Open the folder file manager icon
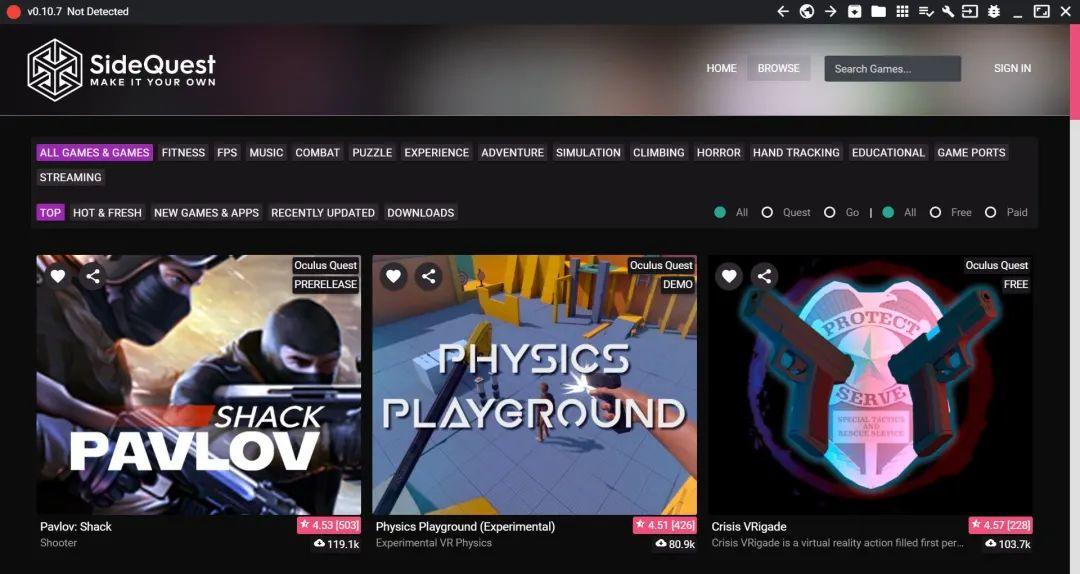This screenshot has height=574, width=1080. [x=878, y=12]
